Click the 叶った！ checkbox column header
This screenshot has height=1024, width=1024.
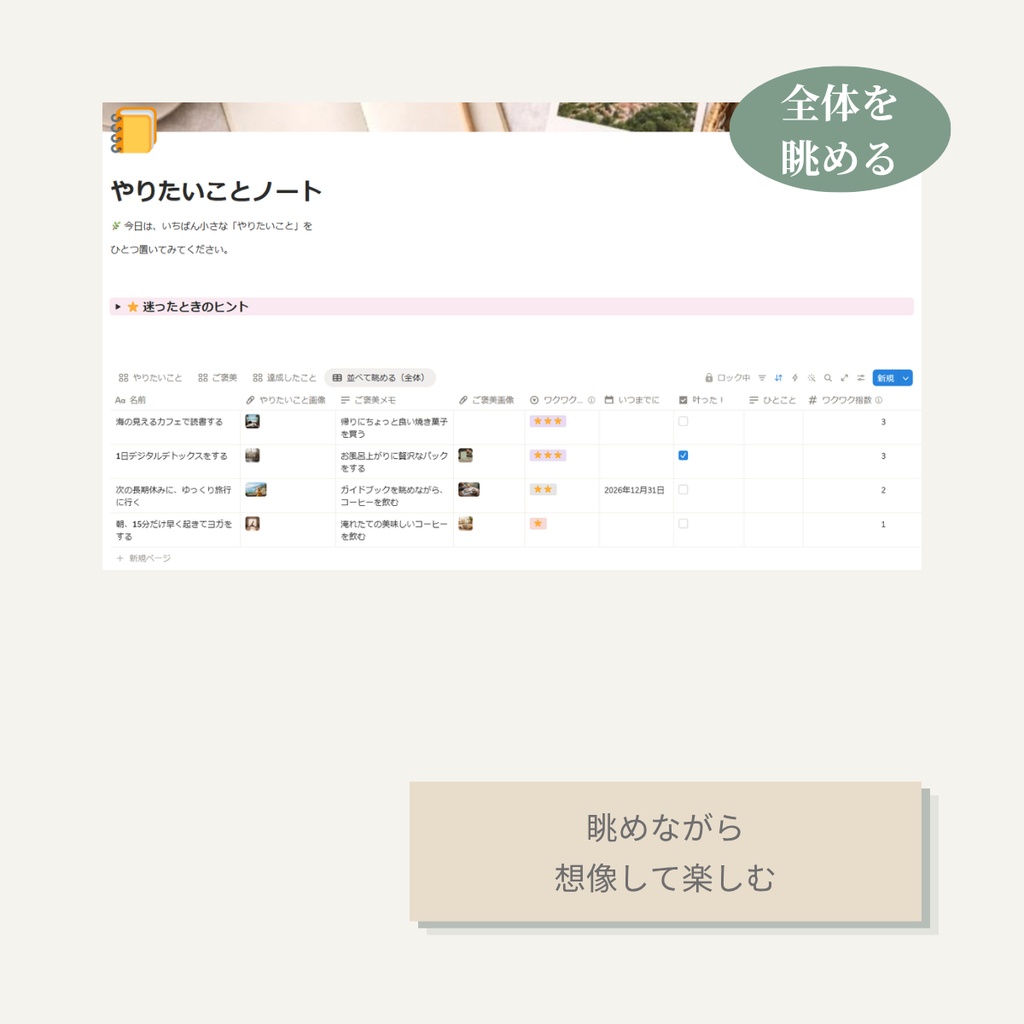pos(701,400)
